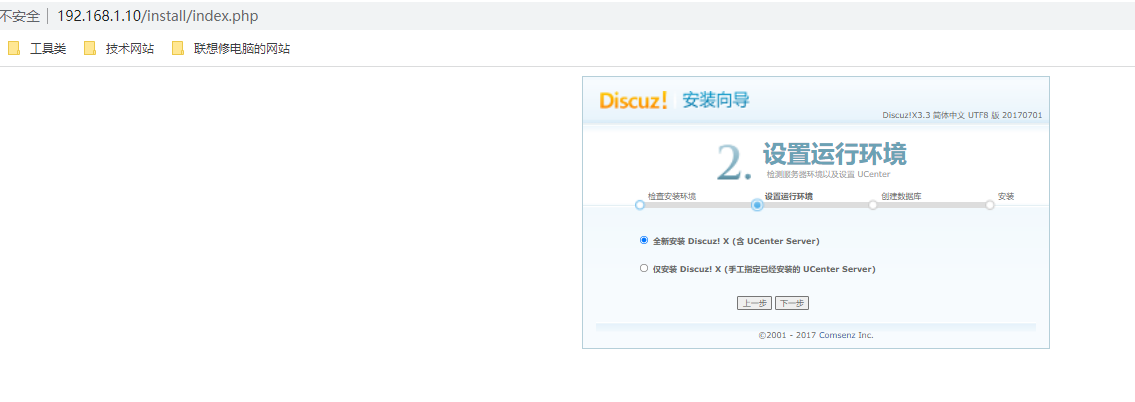Click the 不安全 security indicator

pos(20,16)
